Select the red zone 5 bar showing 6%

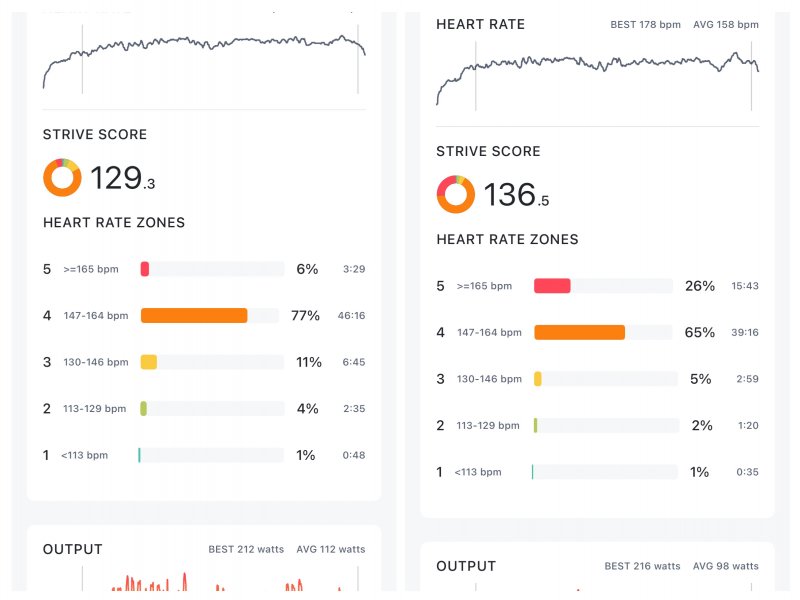tap(145, 269)
